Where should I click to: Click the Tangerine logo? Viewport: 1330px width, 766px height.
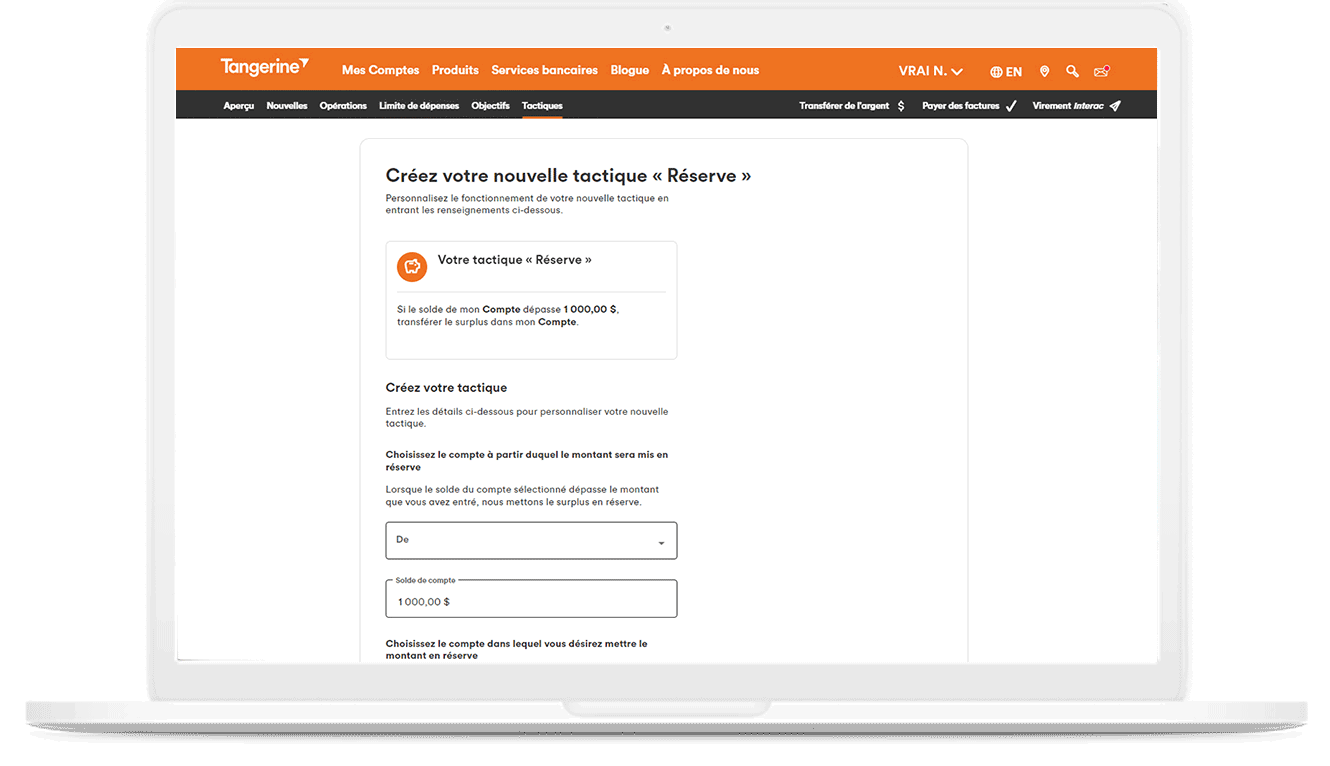click(264, 67)
